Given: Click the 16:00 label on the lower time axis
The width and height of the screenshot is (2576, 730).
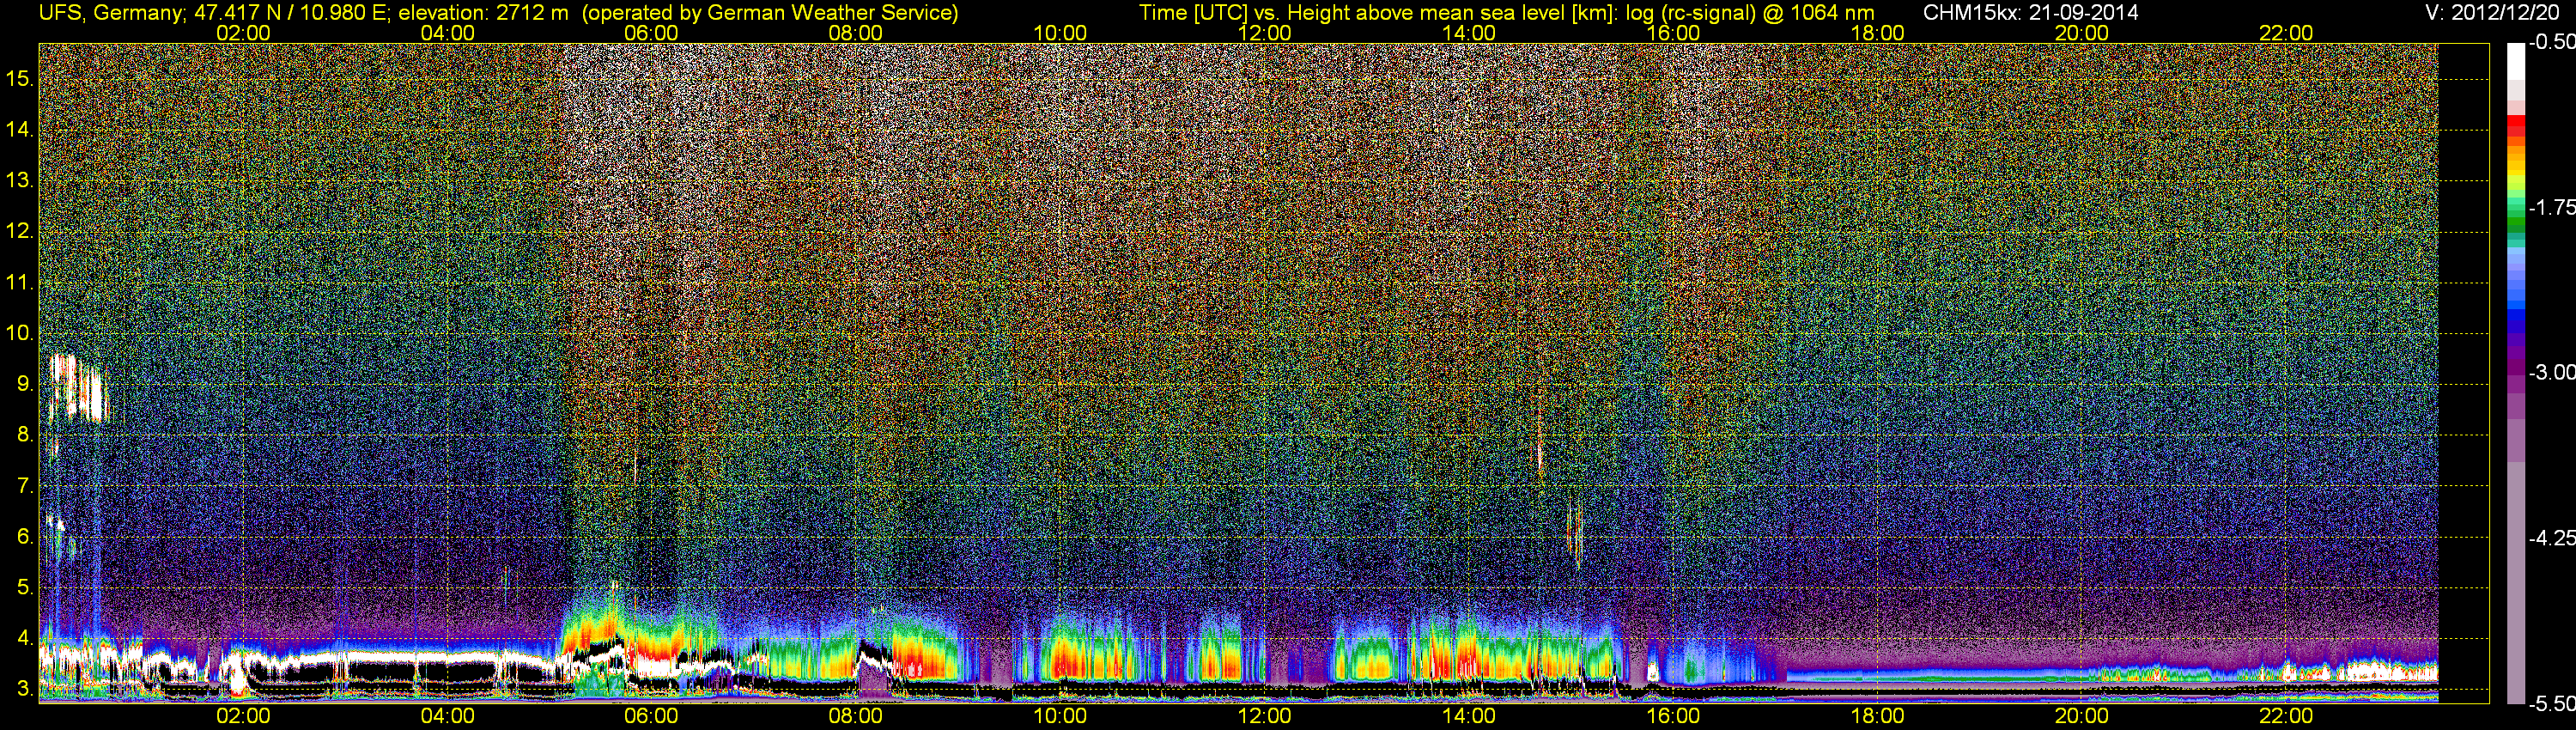Looking at the screenshot, I should pyautogui.click(x=1673, y=716).
